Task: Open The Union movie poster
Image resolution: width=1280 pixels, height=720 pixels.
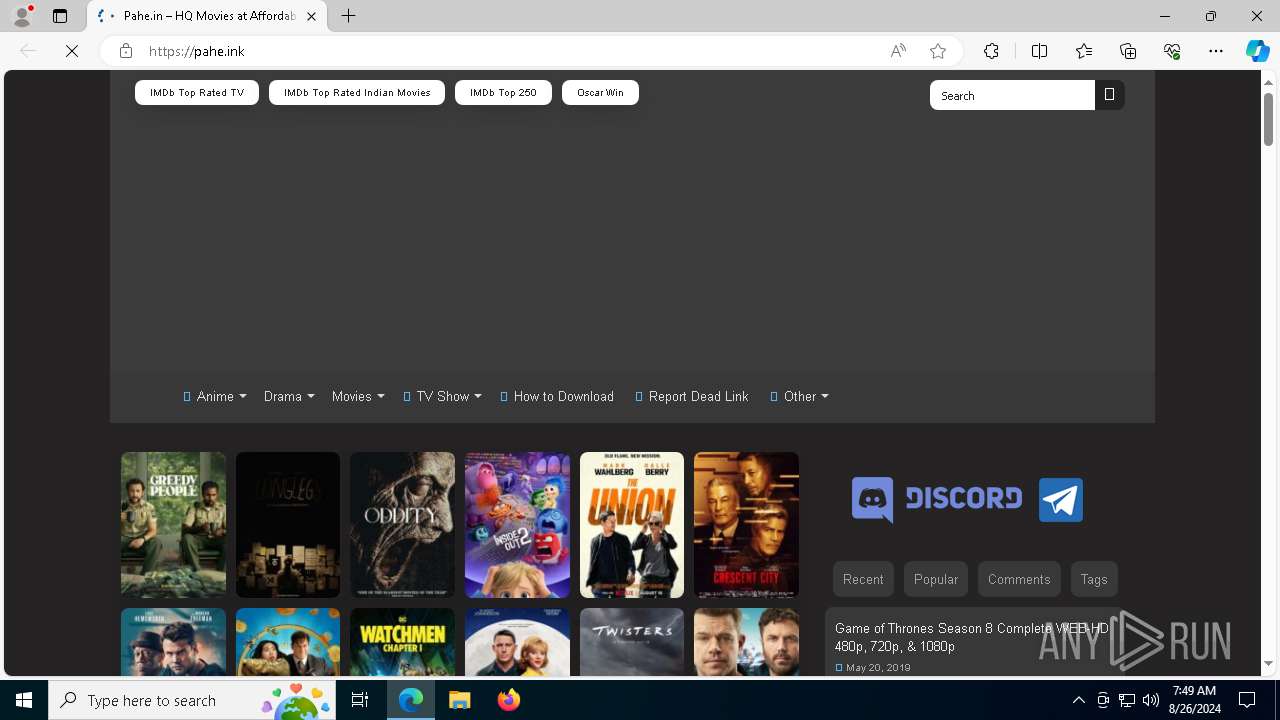Action: click(632, 525)
